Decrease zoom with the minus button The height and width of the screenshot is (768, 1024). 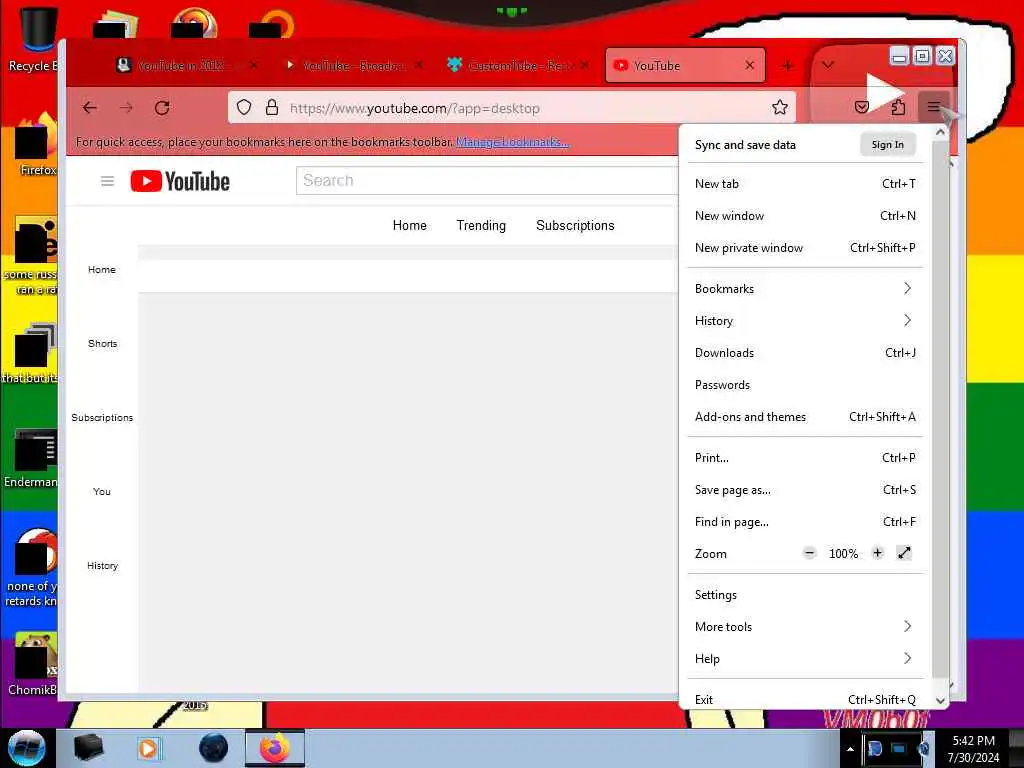pyautogui.click(x=810, y=553)
